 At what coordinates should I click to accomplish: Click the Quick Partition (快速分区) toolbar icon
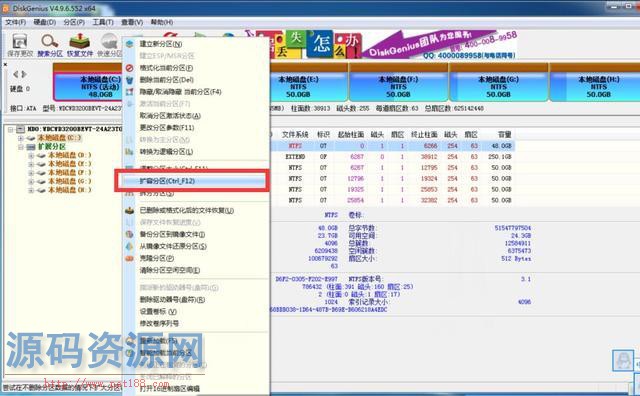click(x=109, y=44)
